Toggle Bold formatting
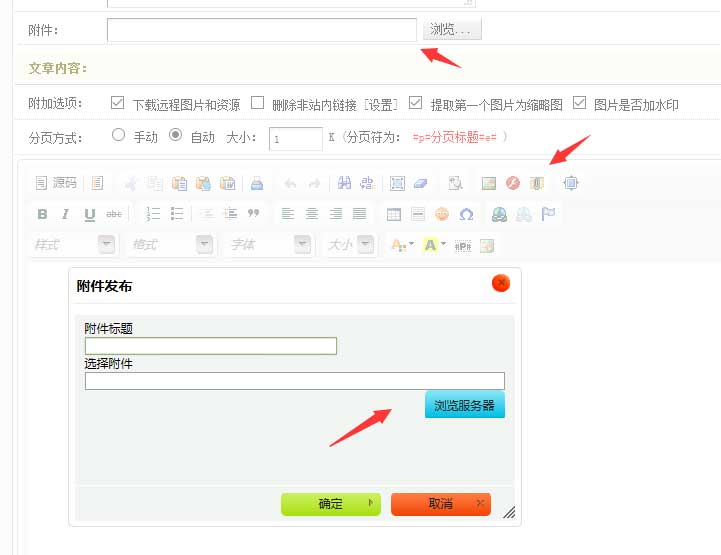The height and width of the screenshot is (555, 721). [x=42, y=214]
